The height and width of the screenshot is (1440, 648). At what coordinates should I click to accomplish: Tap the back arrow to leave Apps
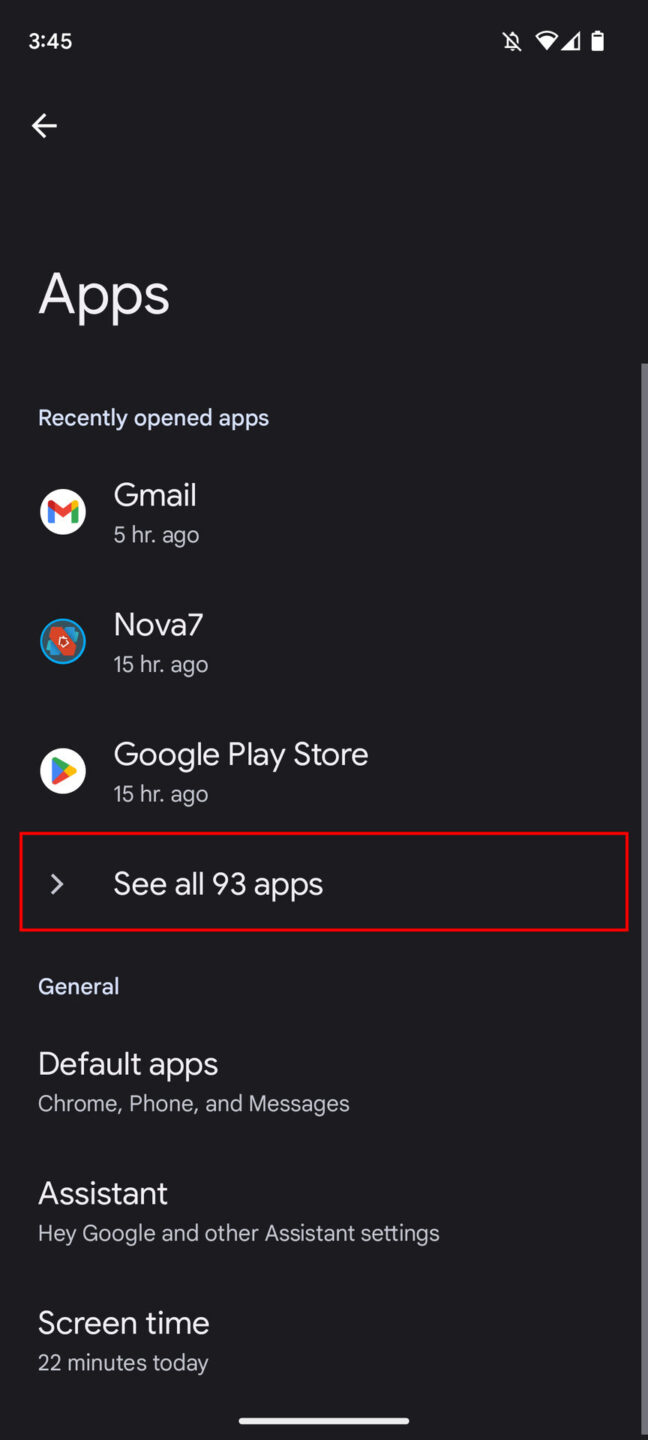tap(44, 125)
